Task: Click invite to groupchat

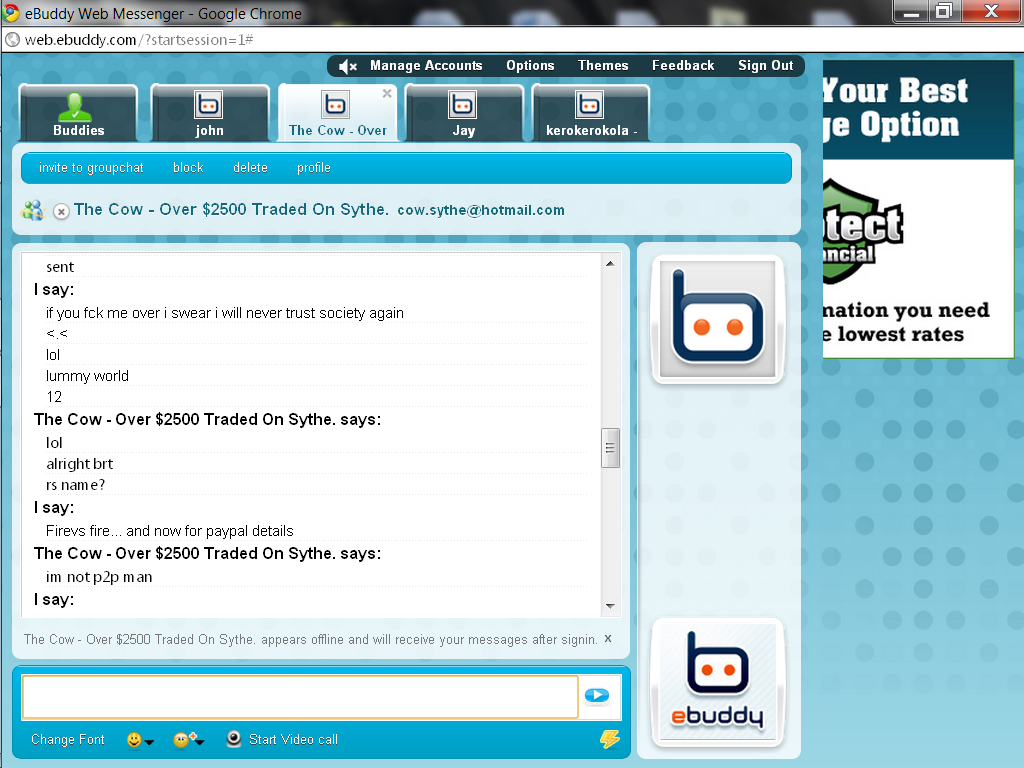Action: click(91, 168)
